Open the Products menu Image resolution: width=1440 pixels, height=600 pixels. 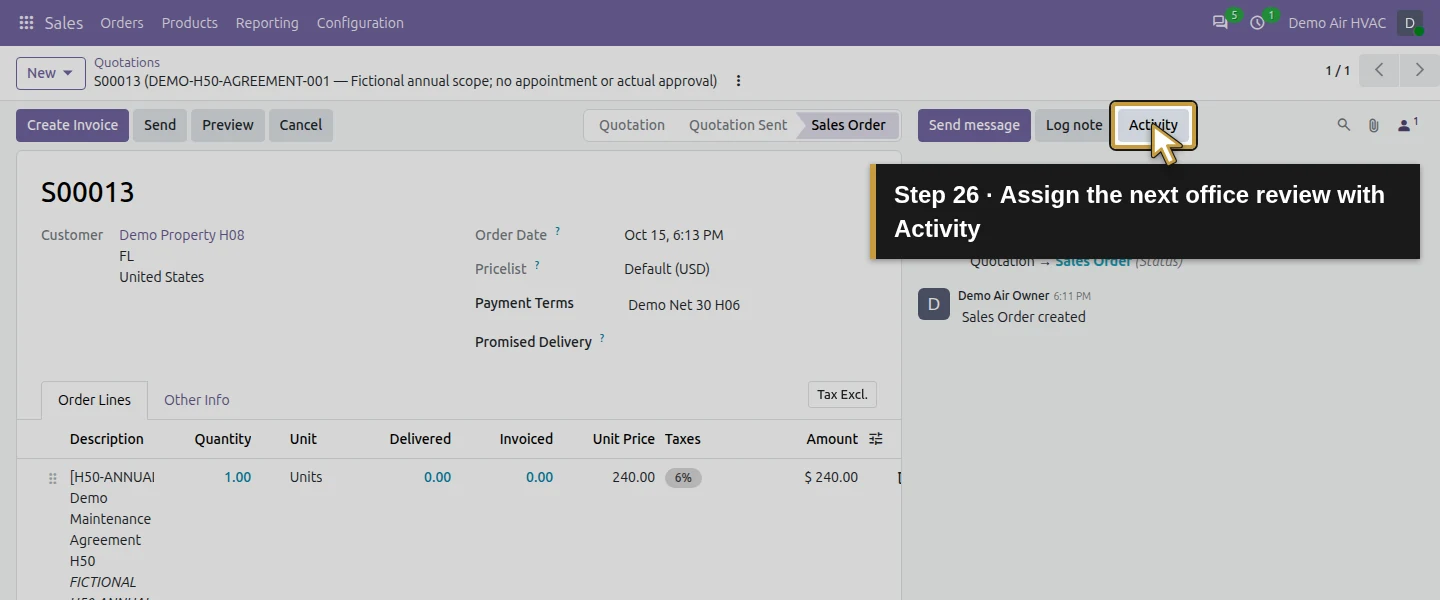pyautogui.click(x=190, y=23)
